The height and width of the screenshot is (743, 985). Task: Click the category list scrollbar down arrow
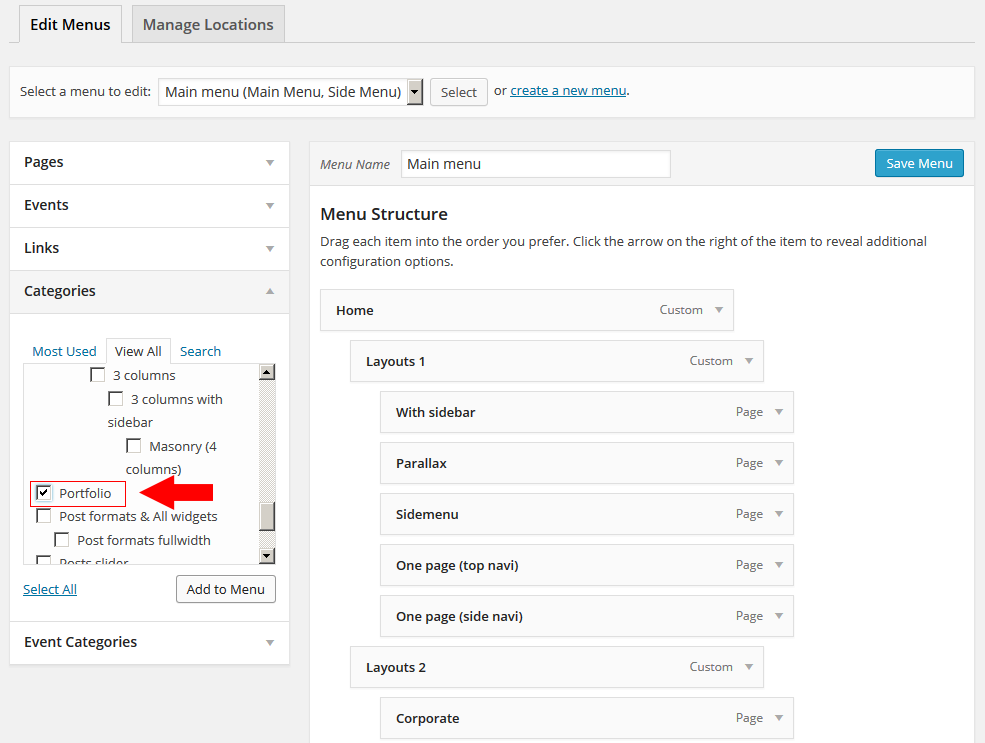[267, 556]
